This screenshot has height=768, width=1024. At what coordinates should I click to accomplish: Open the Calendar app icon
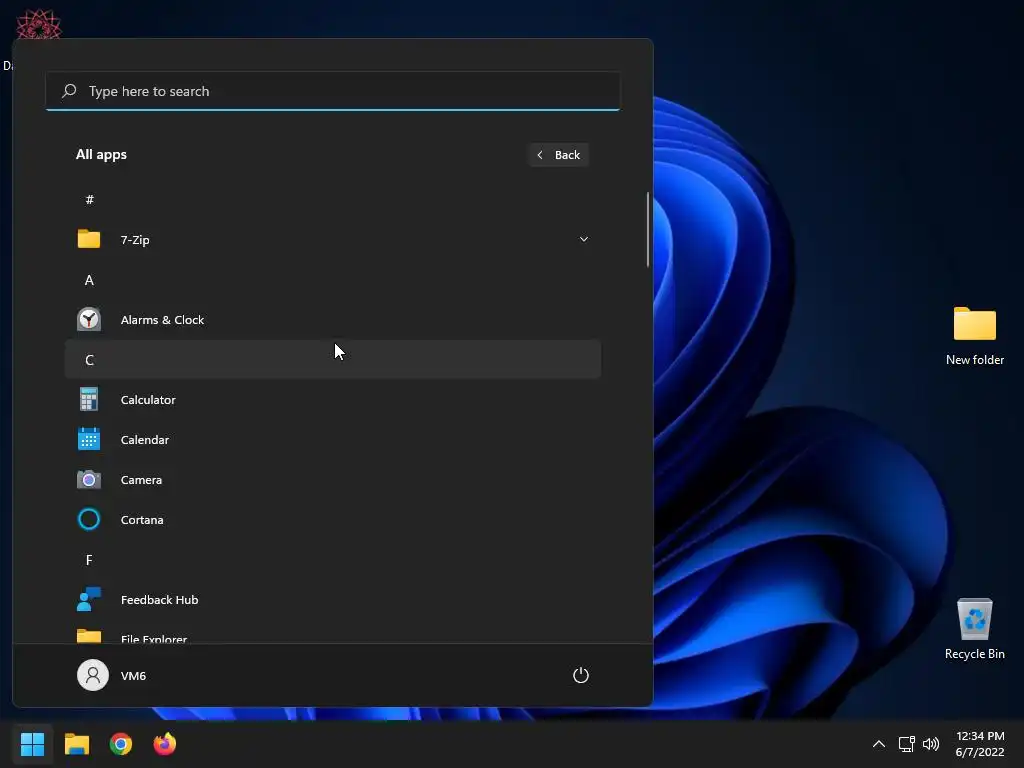coord(89,439)
